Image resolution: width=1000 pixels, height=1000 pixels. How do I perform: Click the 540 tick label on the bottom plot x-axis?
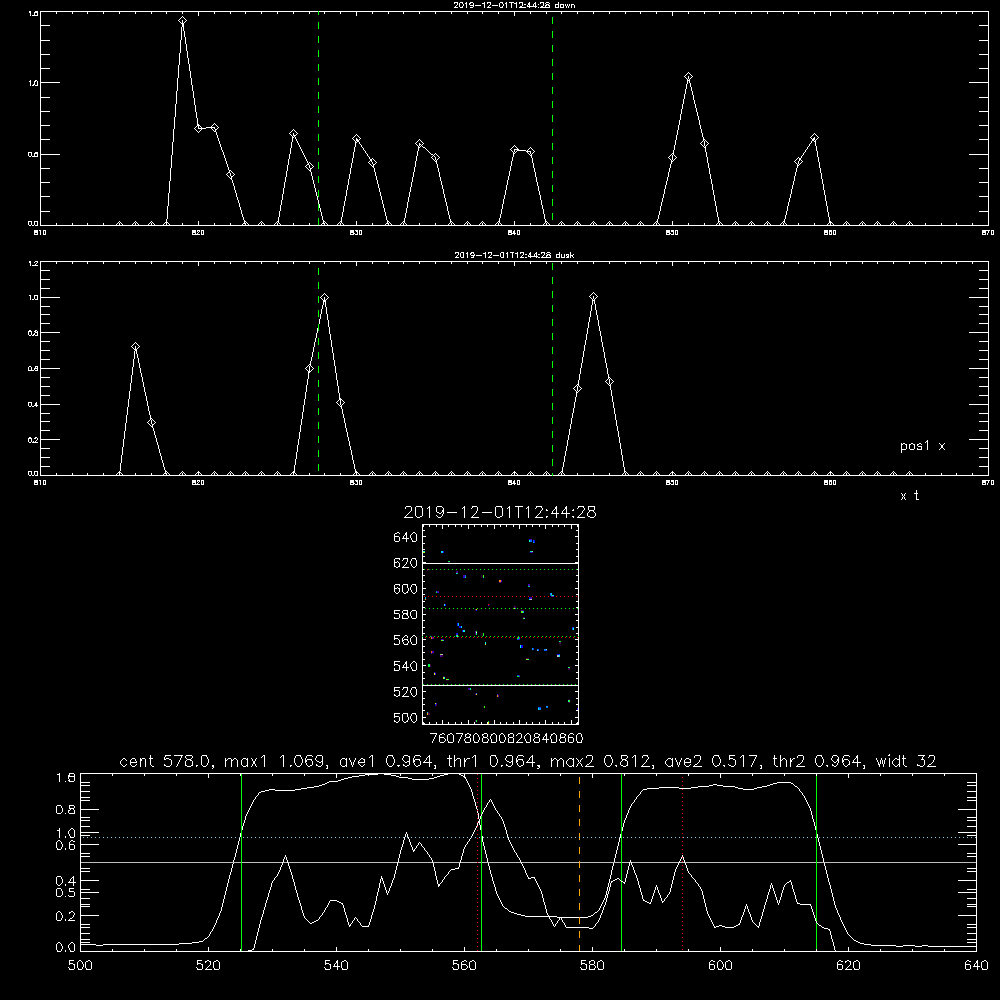click(x=336, y=966)
